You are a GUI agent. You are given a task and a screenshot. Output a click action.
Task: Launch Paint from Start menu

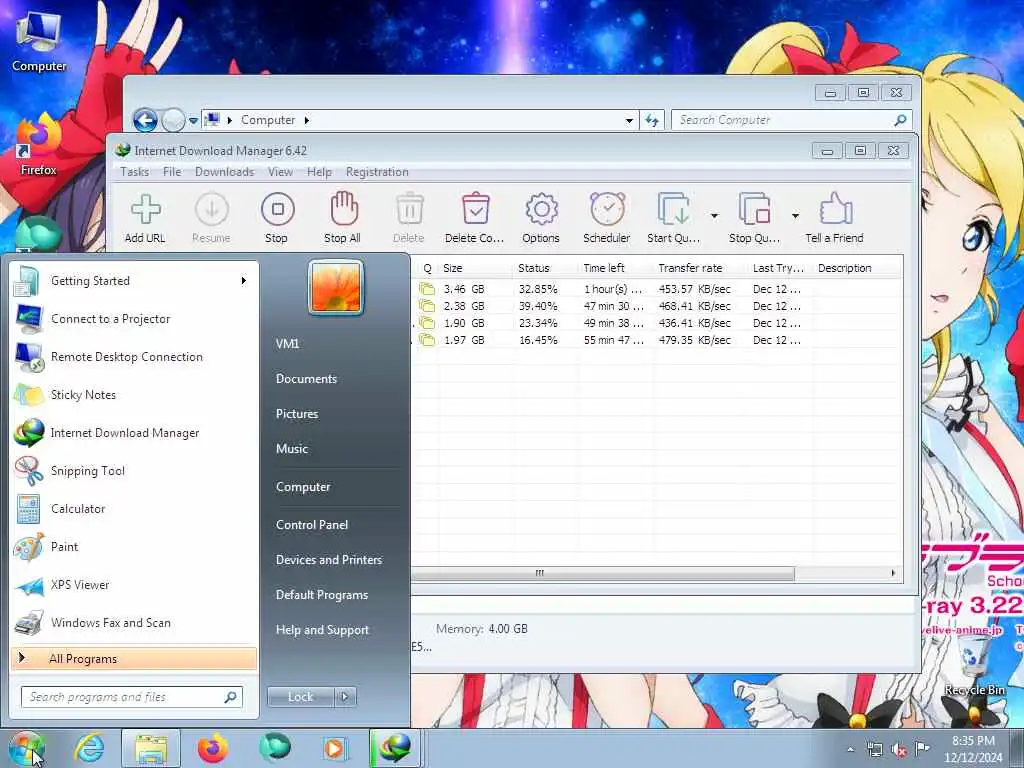coord(133,547)
